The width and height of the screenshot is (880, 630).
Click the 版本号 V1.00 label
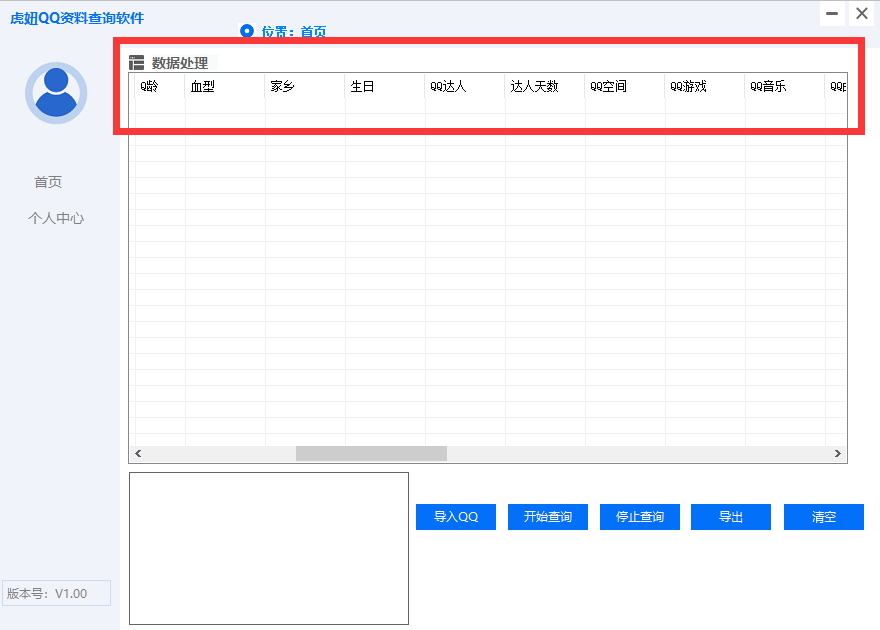coord(56,593)
